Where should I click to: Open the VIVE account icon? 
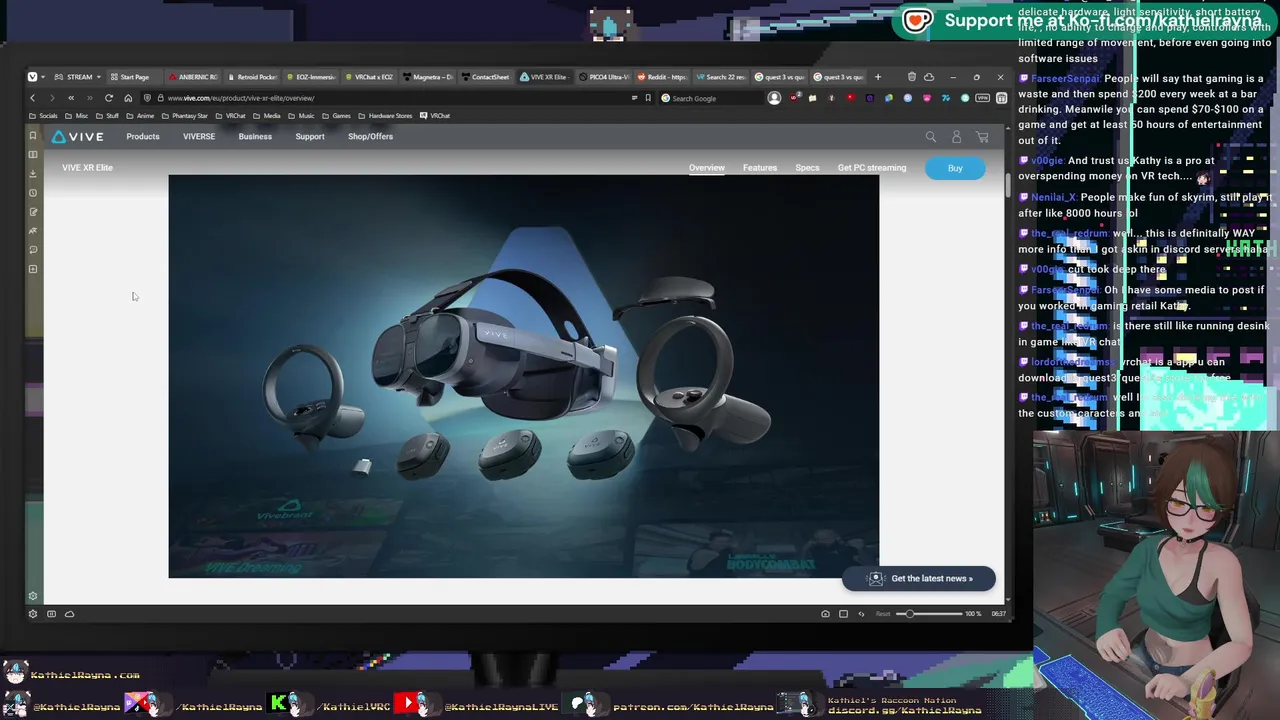coord(956,137)
